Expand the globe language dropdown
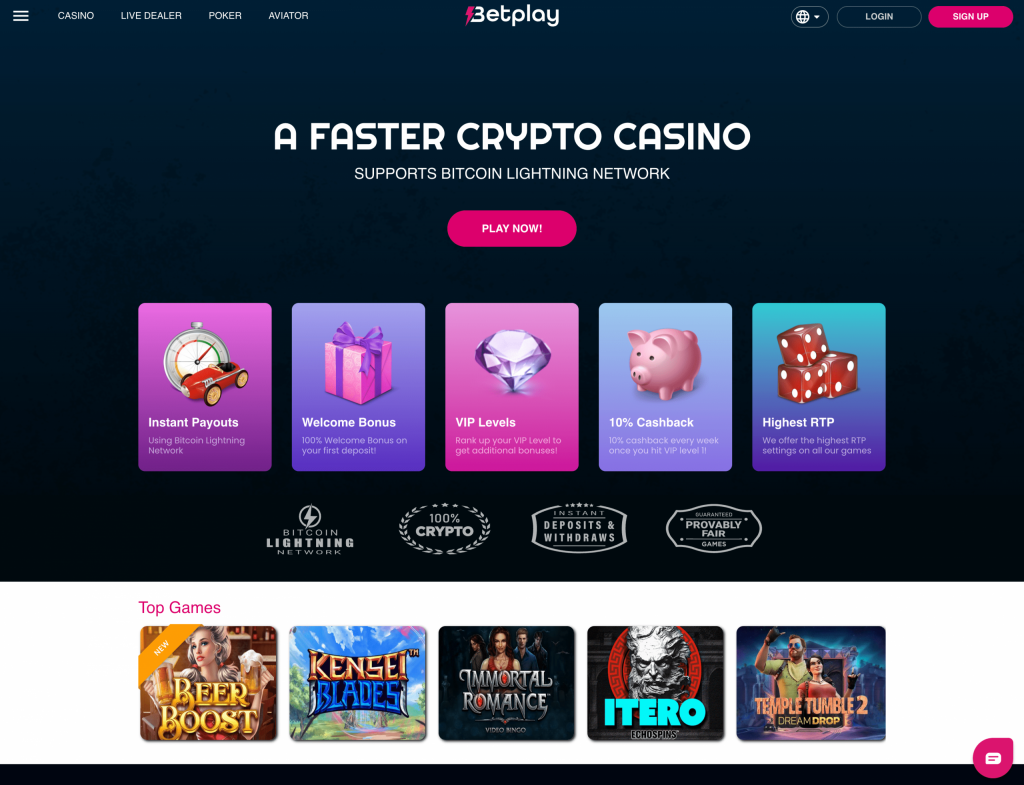The image size is (1024, 785). coord(809,16)
